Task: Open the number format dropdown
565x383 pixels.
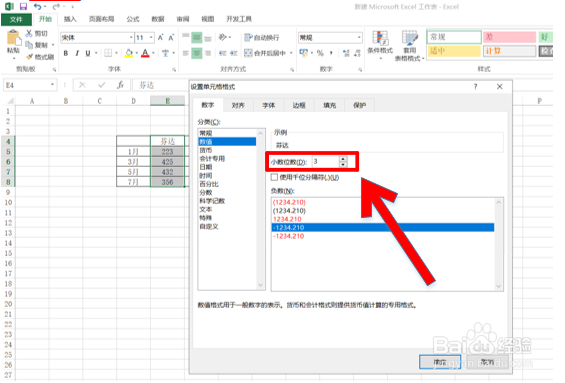Action: tap(359, 37)
